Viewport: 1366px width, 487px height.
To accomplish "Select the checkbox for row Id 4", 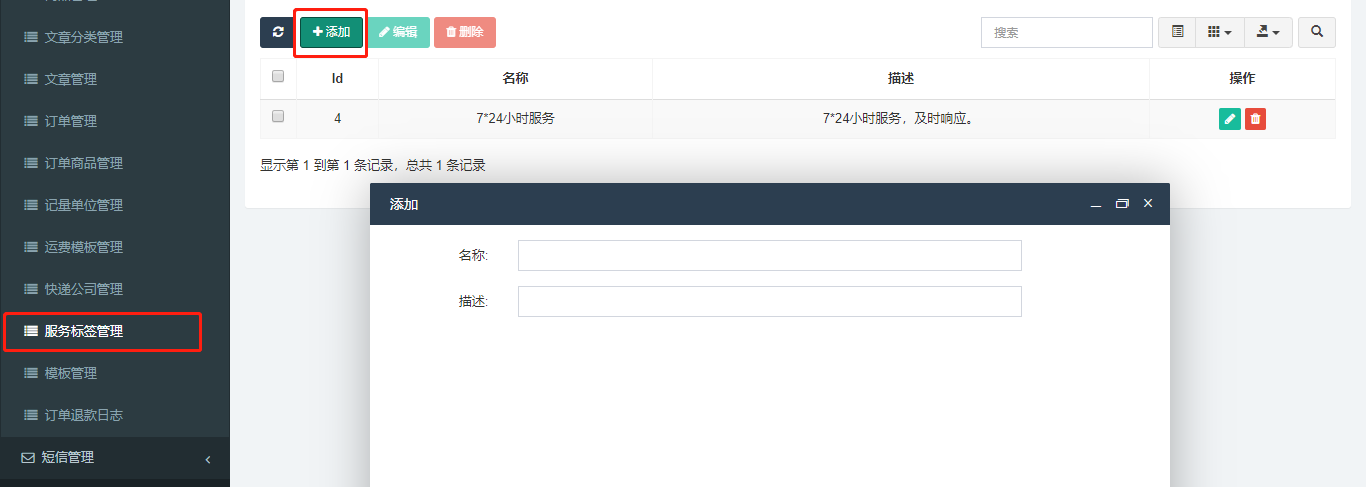I will (x=278, y=116).
